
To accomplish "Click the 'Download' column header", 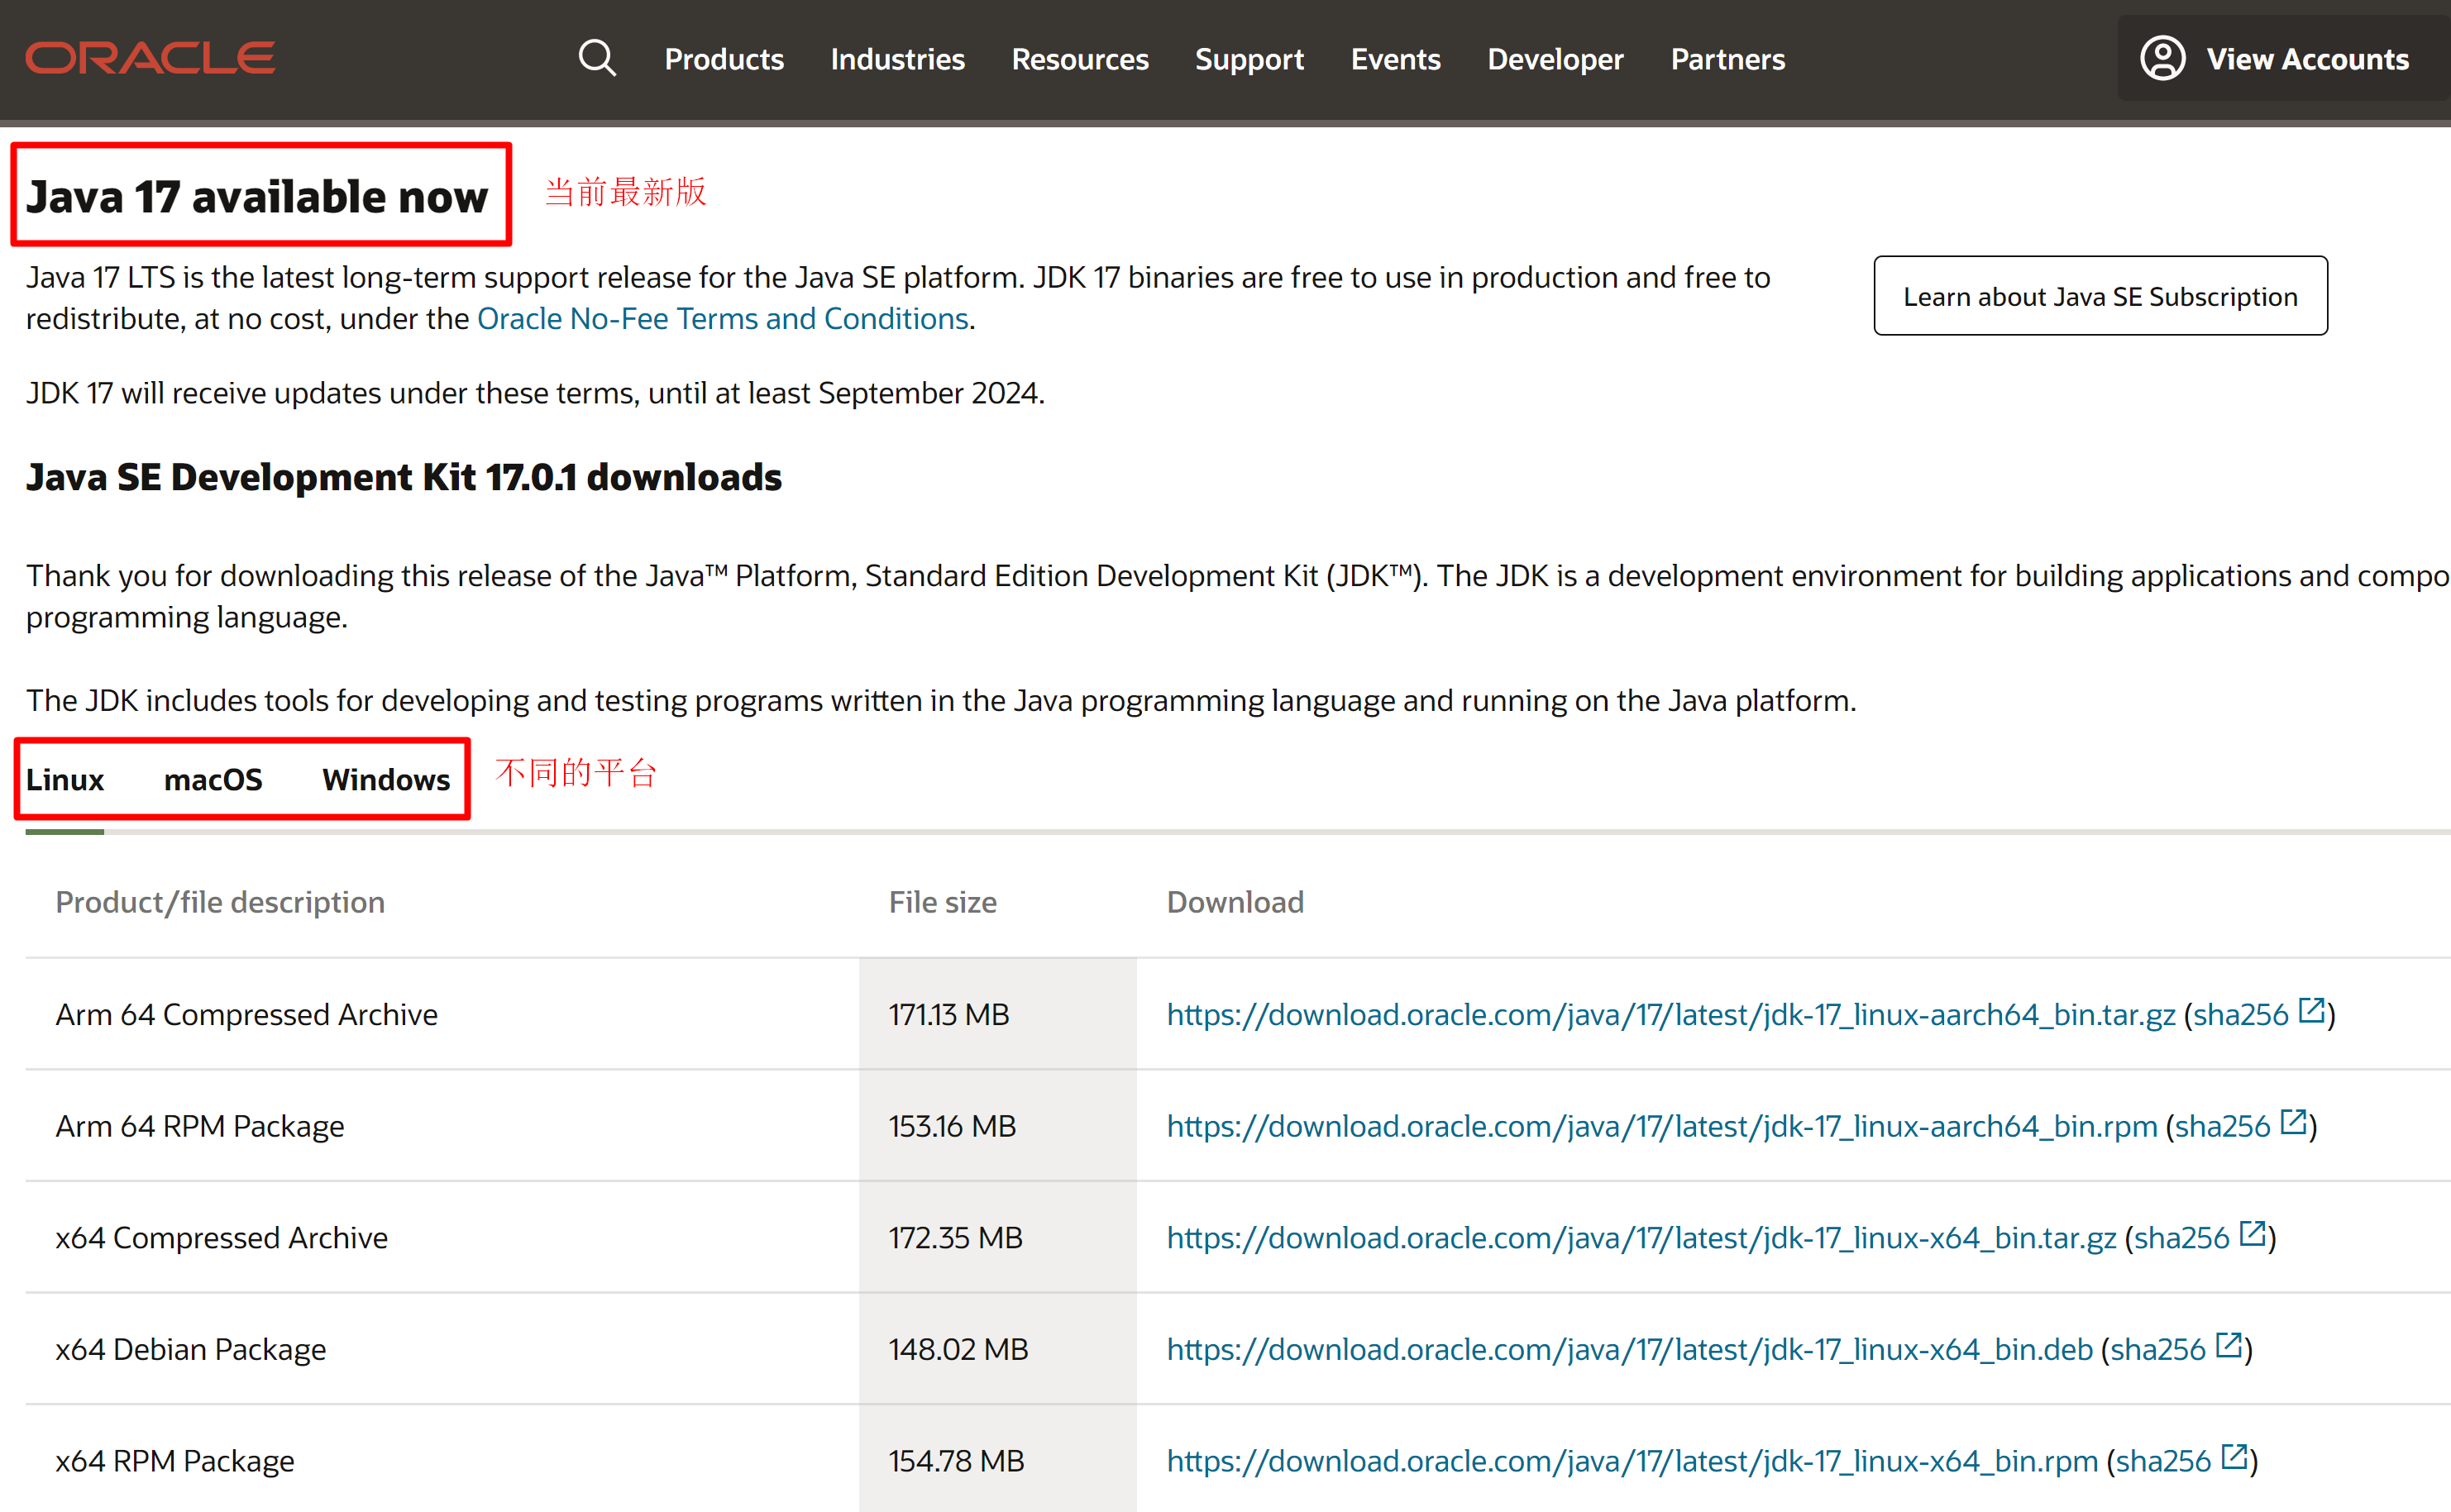I will click(x=1235, y=902).
